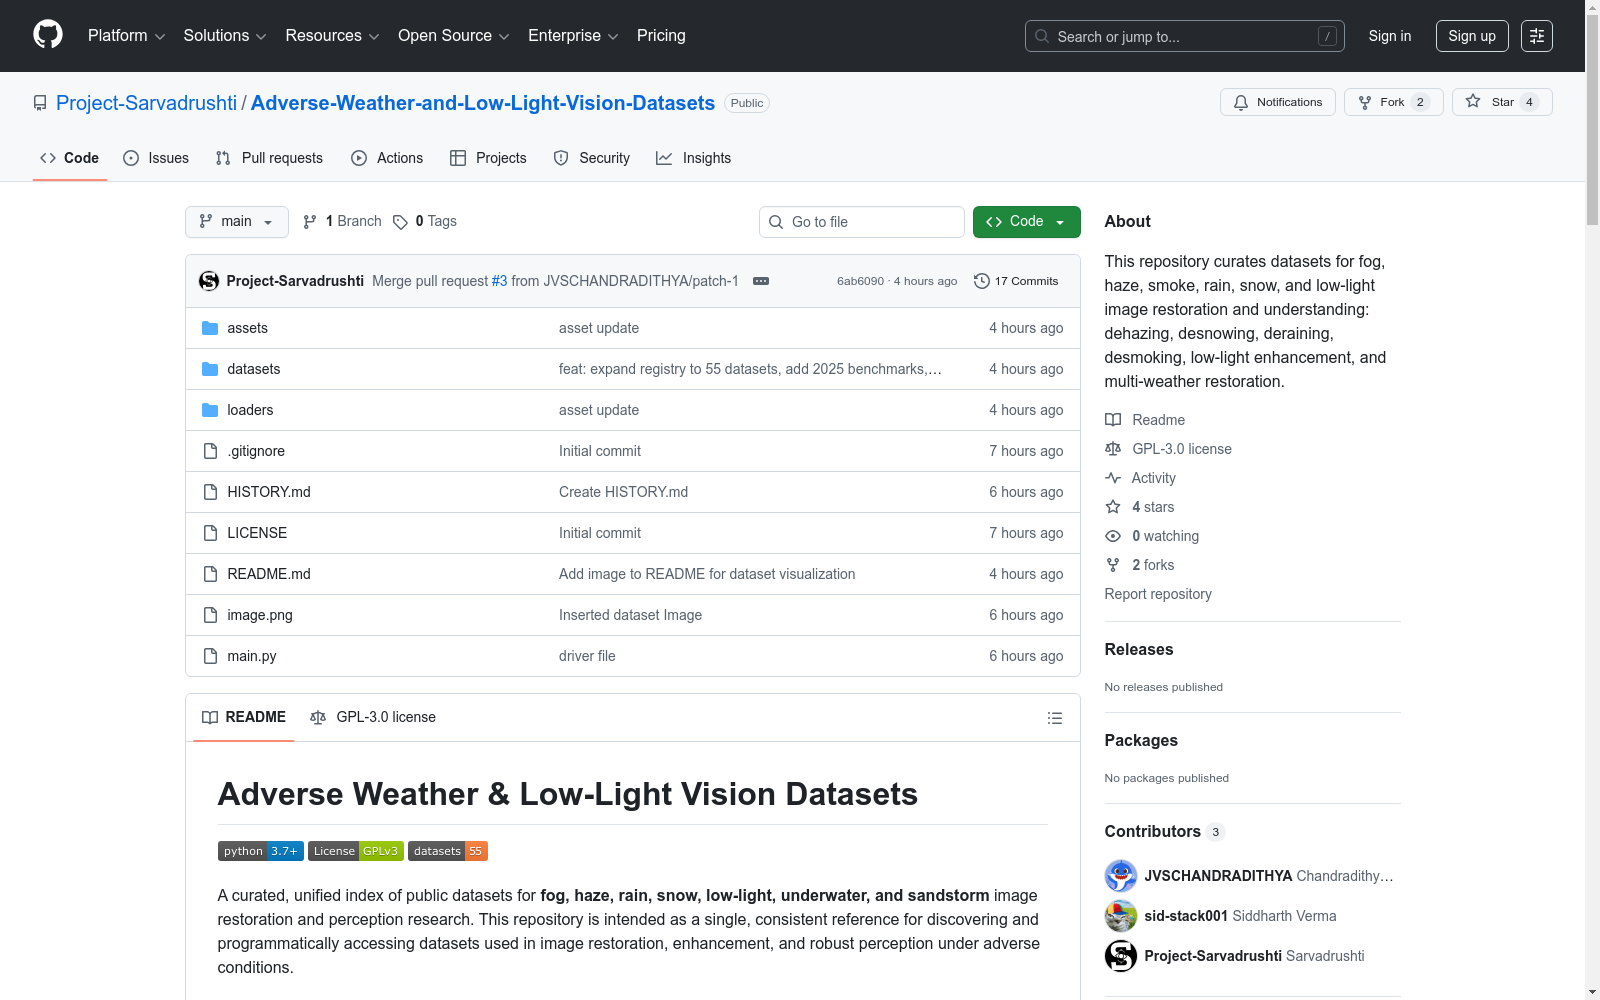Viewport: 1600px width, 1000px height.
Task: Open the 1 Branch link
Action: (342, 221)
